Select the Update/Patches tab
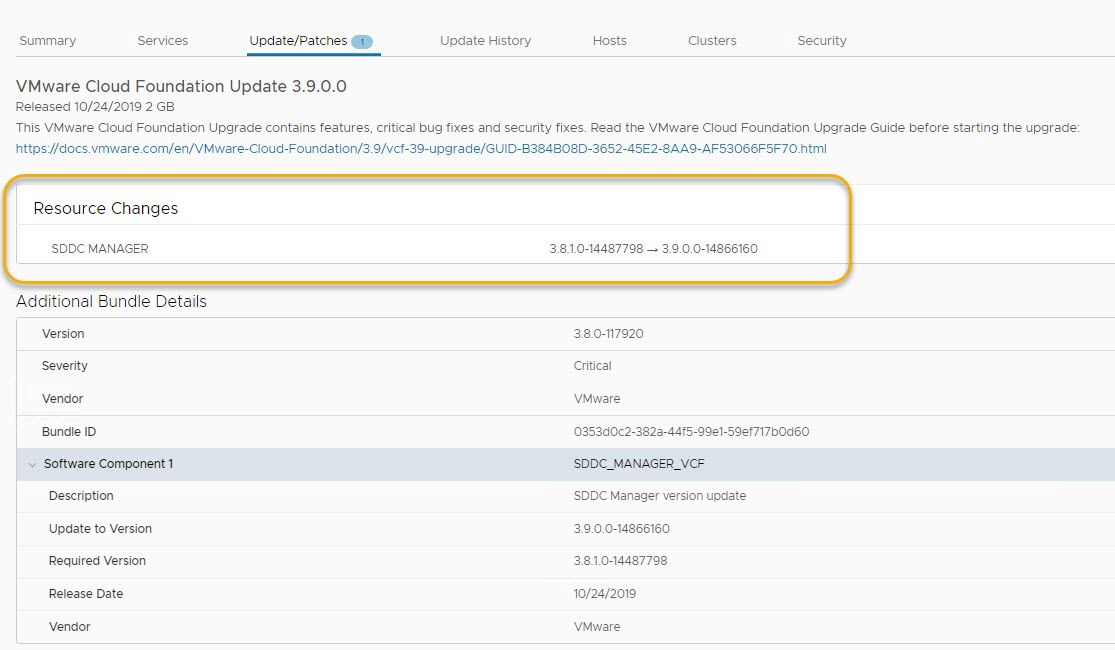This screenshot has width=1115, height=650. tap(298, 41)
